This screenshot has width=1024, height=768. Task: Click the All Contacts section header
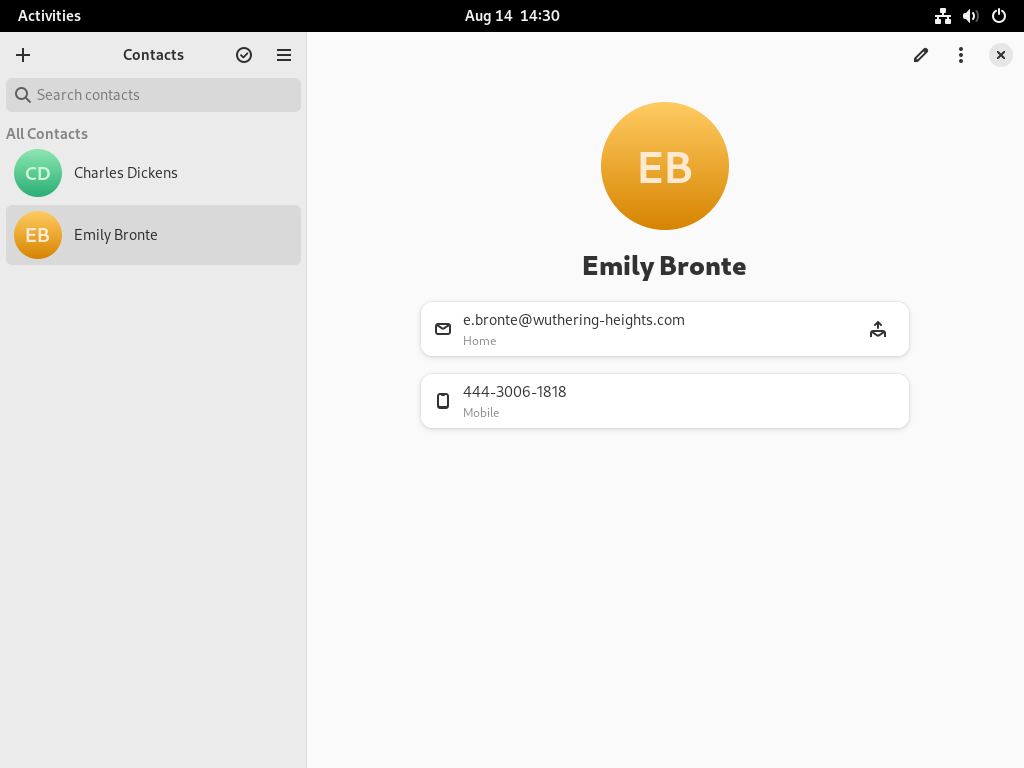47,134
